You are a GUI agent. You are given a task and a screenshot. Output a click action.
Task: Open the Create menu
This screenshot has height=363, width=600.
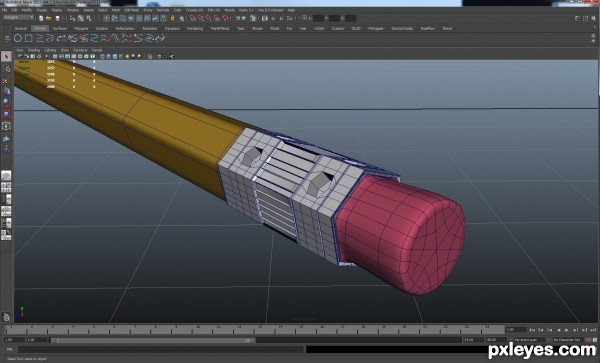[x=42, y=10]
